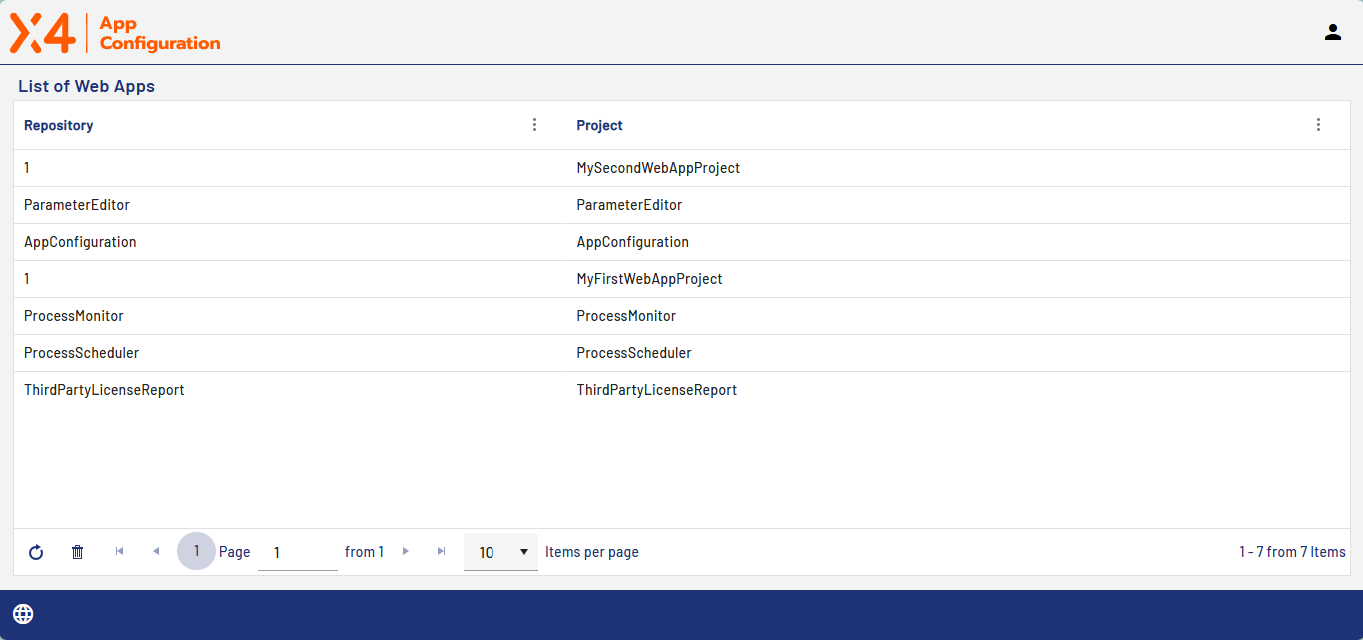Screen dimensions: 1363x640
Task: Select the MyFirstWebAppProject row
Action: [649, 279]
